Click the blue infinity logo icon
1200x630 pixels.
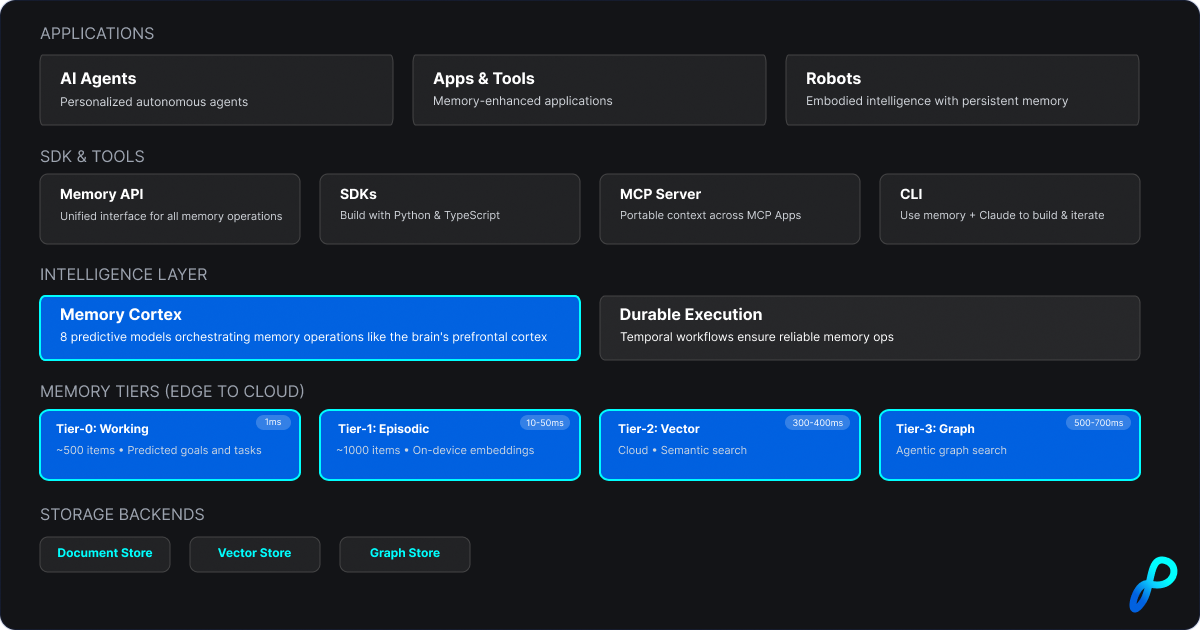pyautogui.click(x=1153, y=583)
